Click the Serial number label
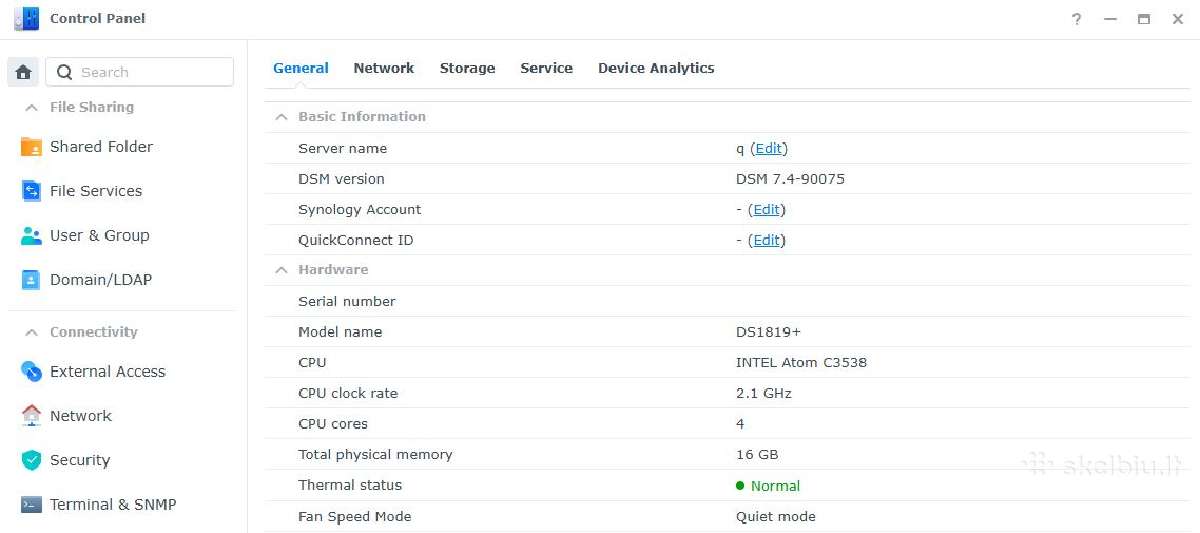This screenshot has width=1200, height=533. pos(347,301)
